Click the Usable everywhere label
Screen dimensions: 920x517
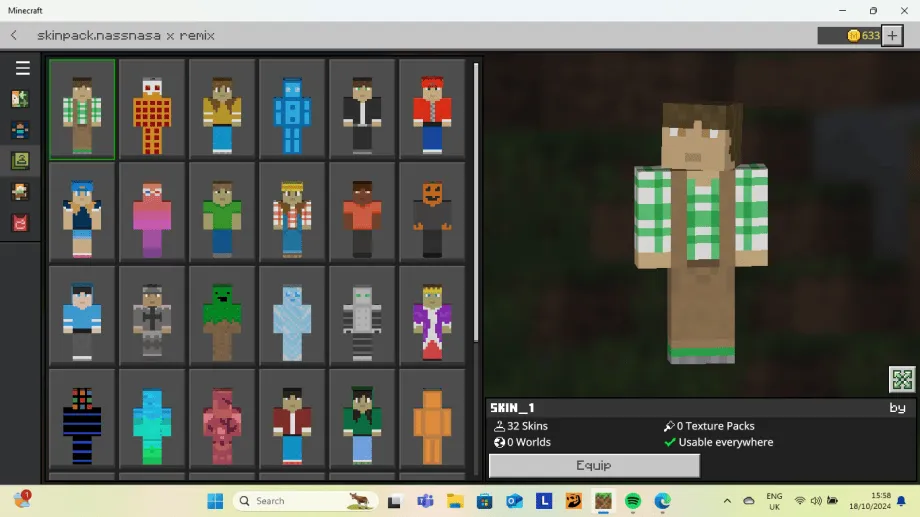(x=719, y=442)
